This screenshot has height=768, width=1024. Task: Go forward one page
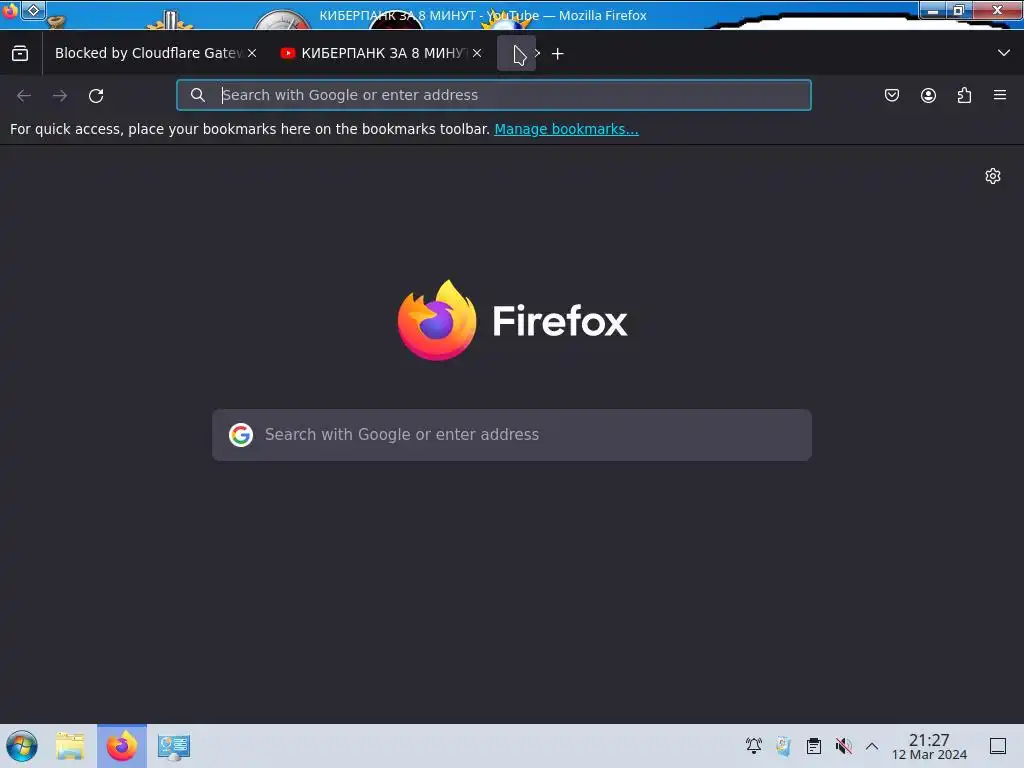pos(60,96)
